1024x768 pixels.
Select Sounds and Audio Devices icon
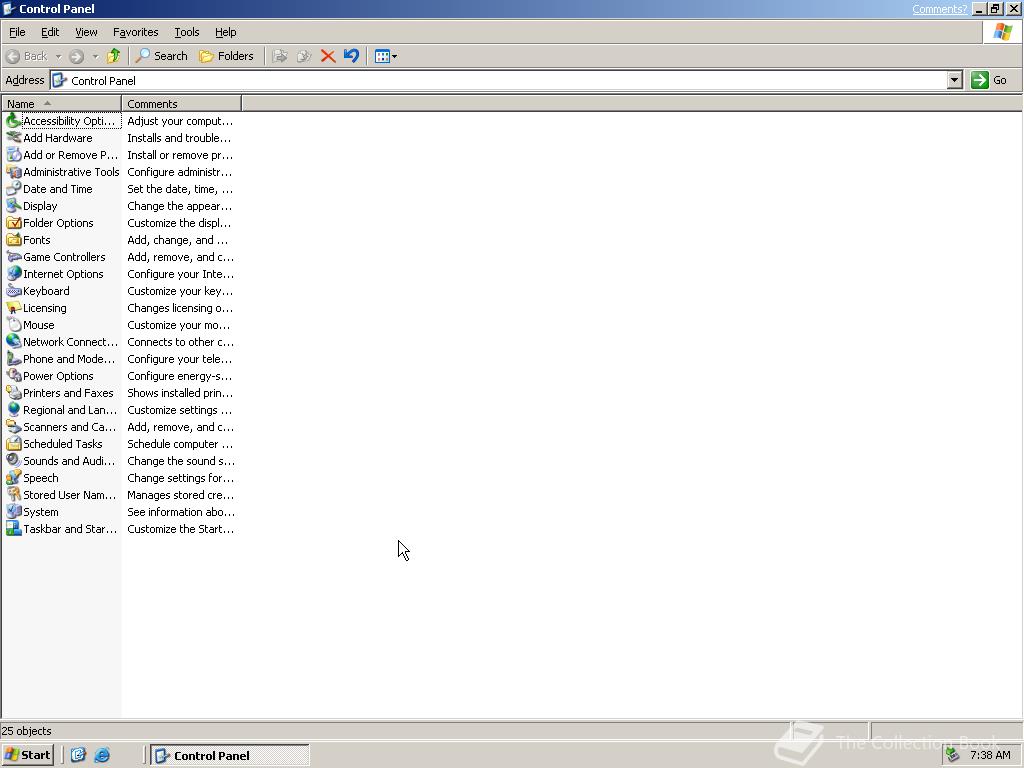click(13, 460)
